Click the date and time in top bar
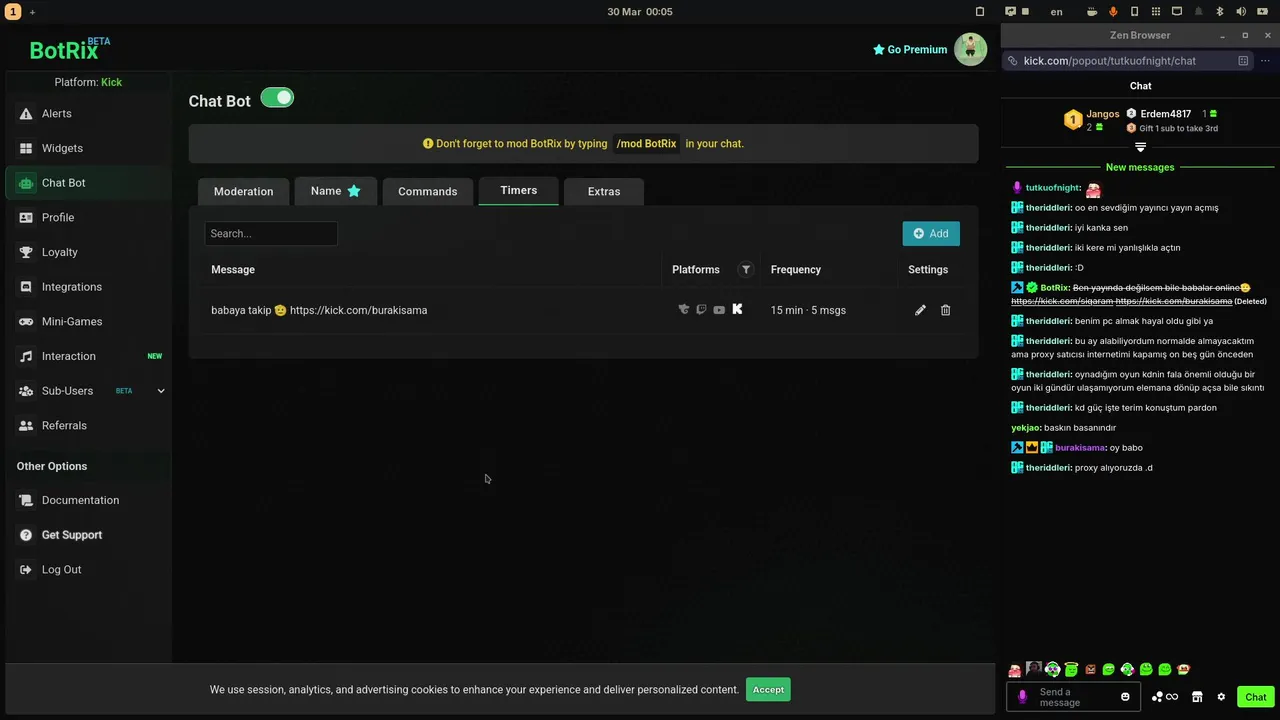1280x720 pixels. click(640, 12)
